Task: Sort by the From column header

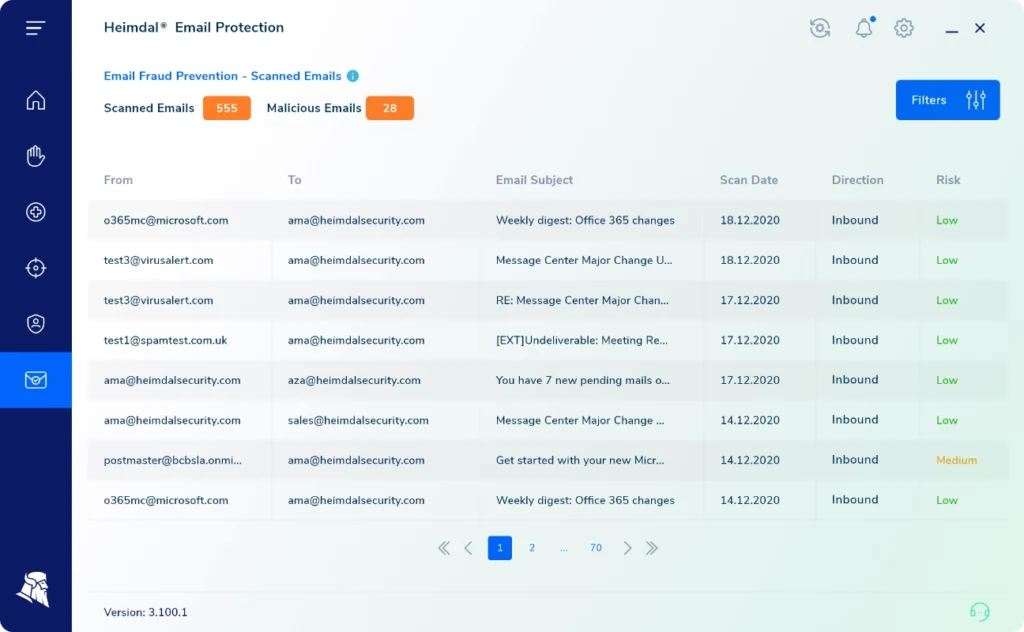Action: (118, 180)
